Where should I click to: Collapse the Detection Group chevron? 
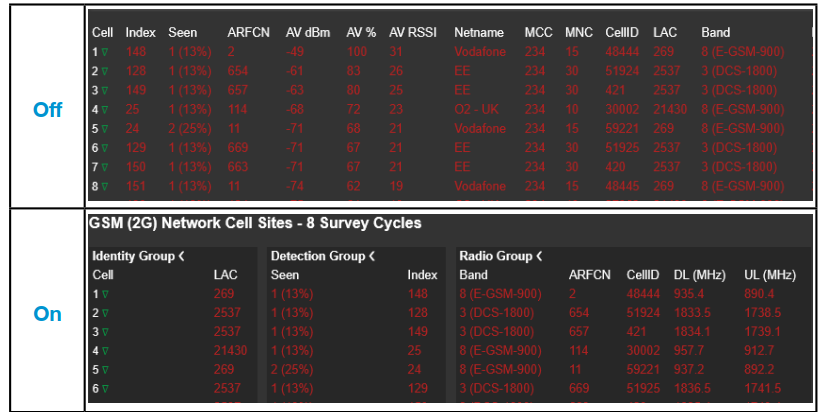point(372,256)
